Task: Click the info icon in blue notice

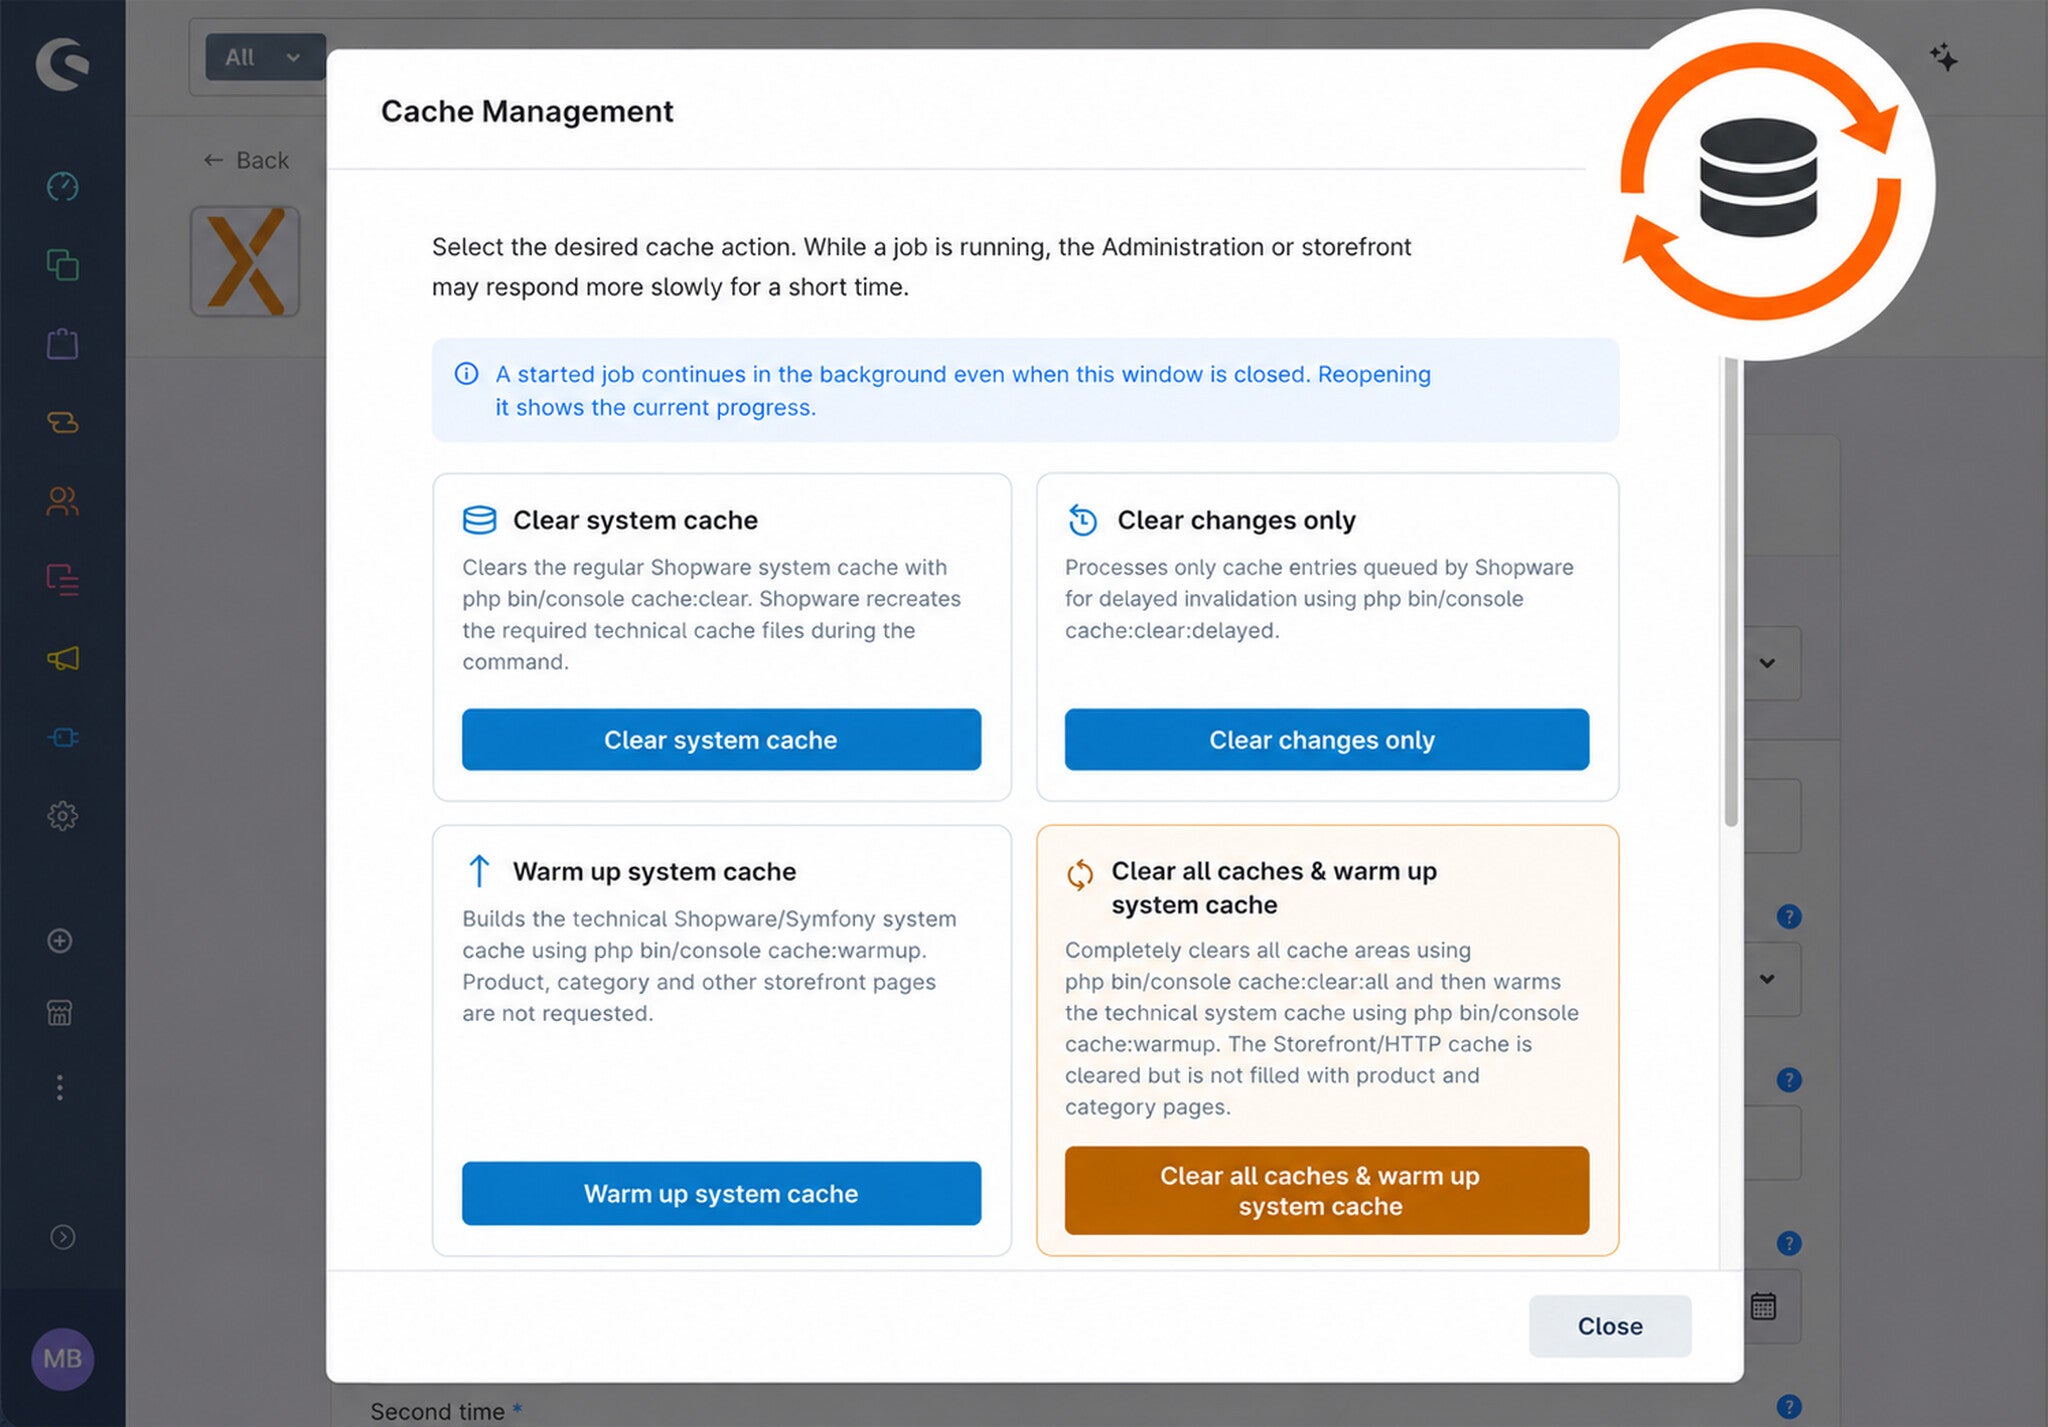Action: (x=466, y=374)
